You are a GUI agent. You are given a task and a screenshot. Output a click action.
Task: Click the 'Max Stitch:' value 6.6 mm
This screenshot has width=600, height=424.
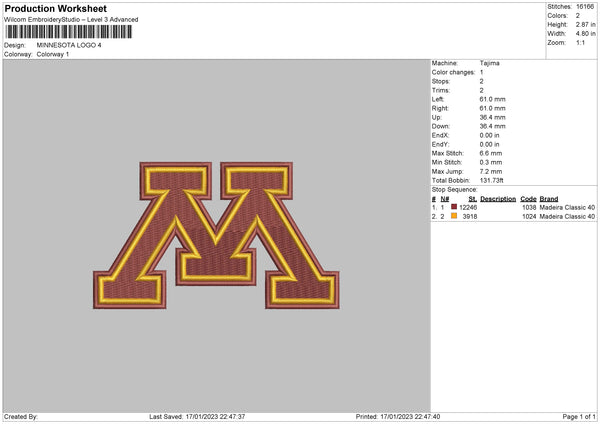tap(491, 153)
